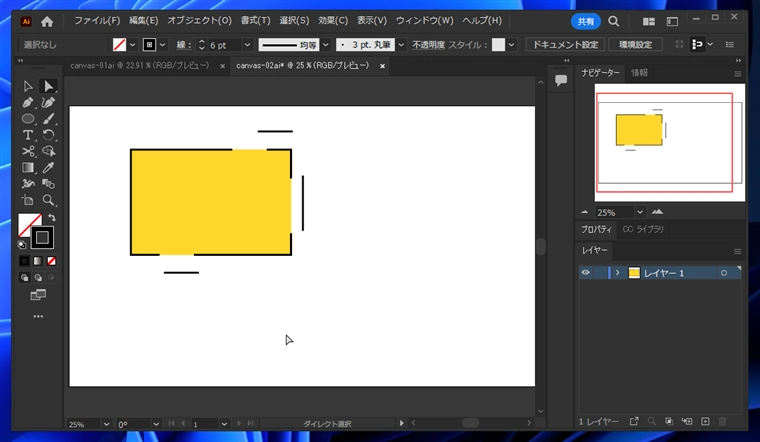760x442 pixels.
Task: Open the workspace switcher icon
Action: point(672,21)
